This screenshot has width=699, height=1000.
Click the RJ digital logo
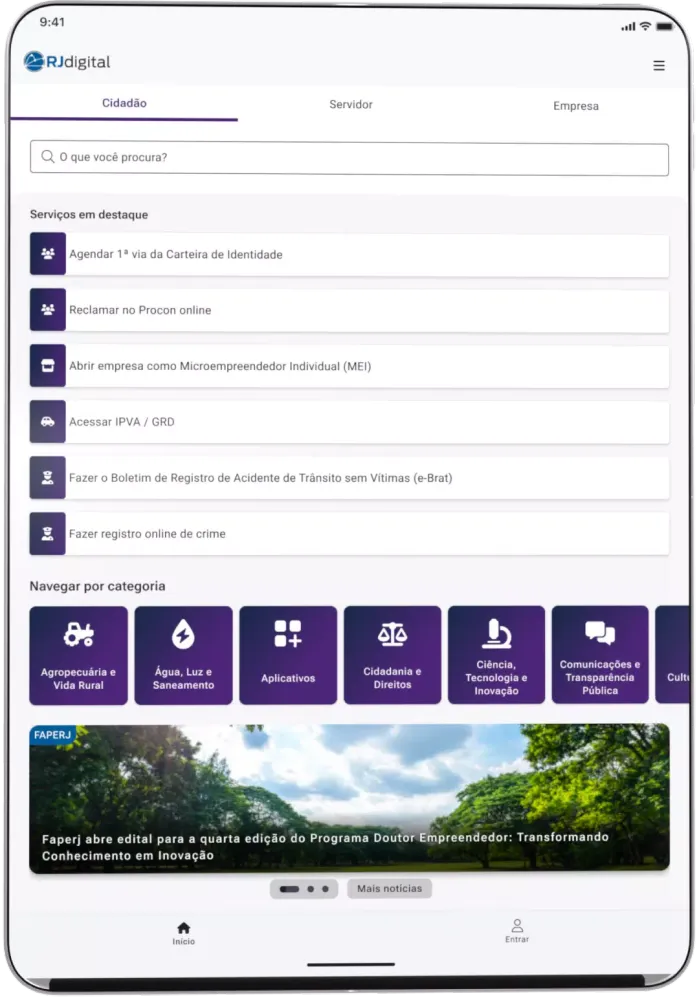pyautogui.click(x=68, y=62)
